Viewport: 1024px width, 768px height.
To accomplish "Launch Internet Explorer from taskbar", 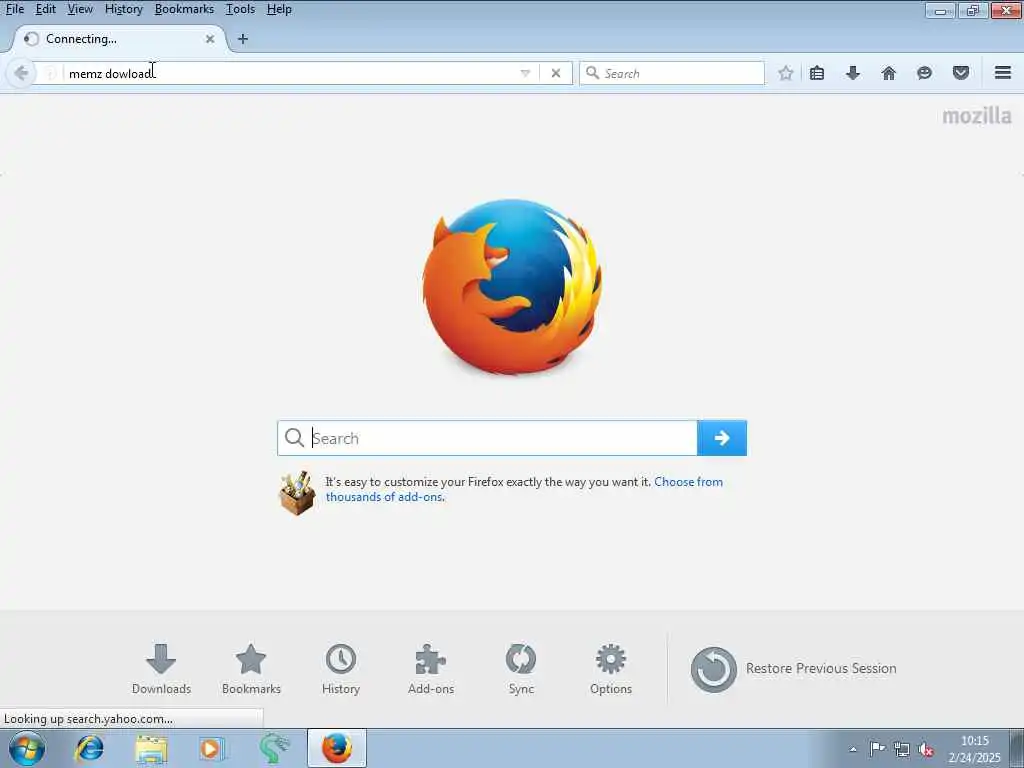I will pos(89,748).
